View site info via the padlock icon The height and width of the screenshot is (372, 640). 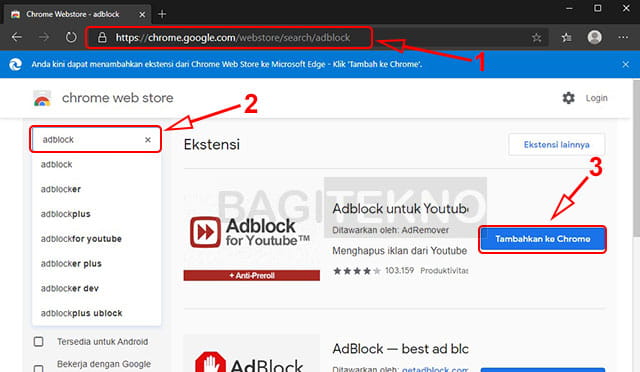coord(102,38)
